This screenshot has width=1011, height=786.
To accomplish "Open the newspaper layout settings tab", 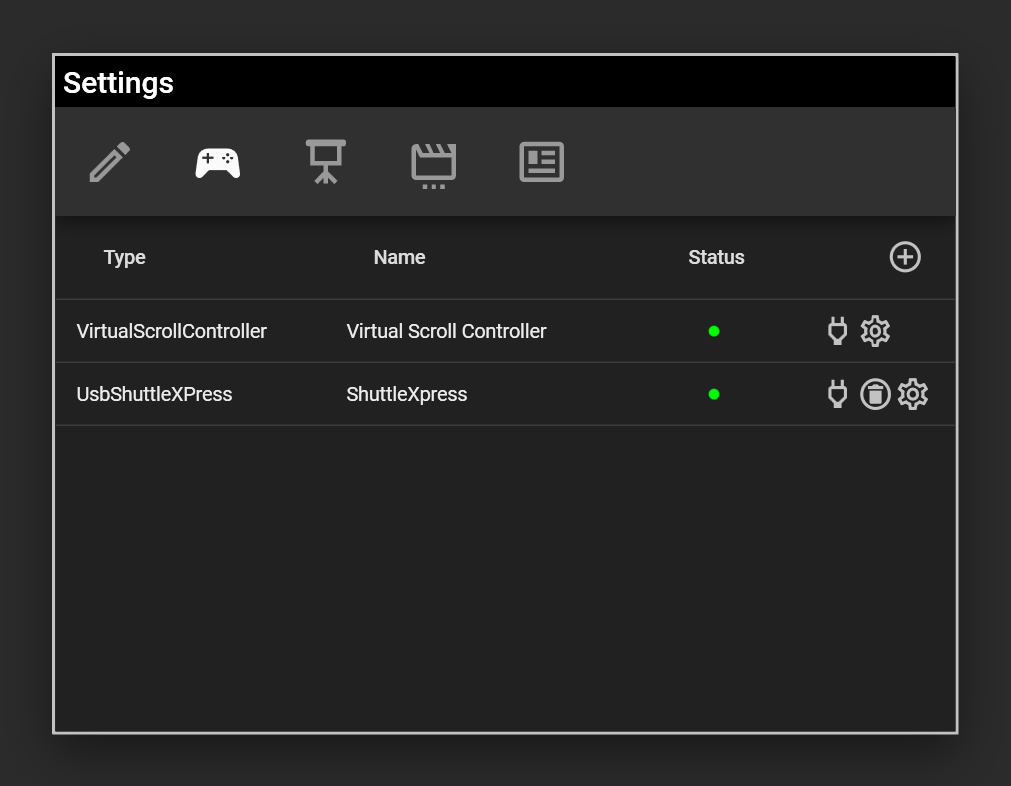I will click(x=541, y=162).
